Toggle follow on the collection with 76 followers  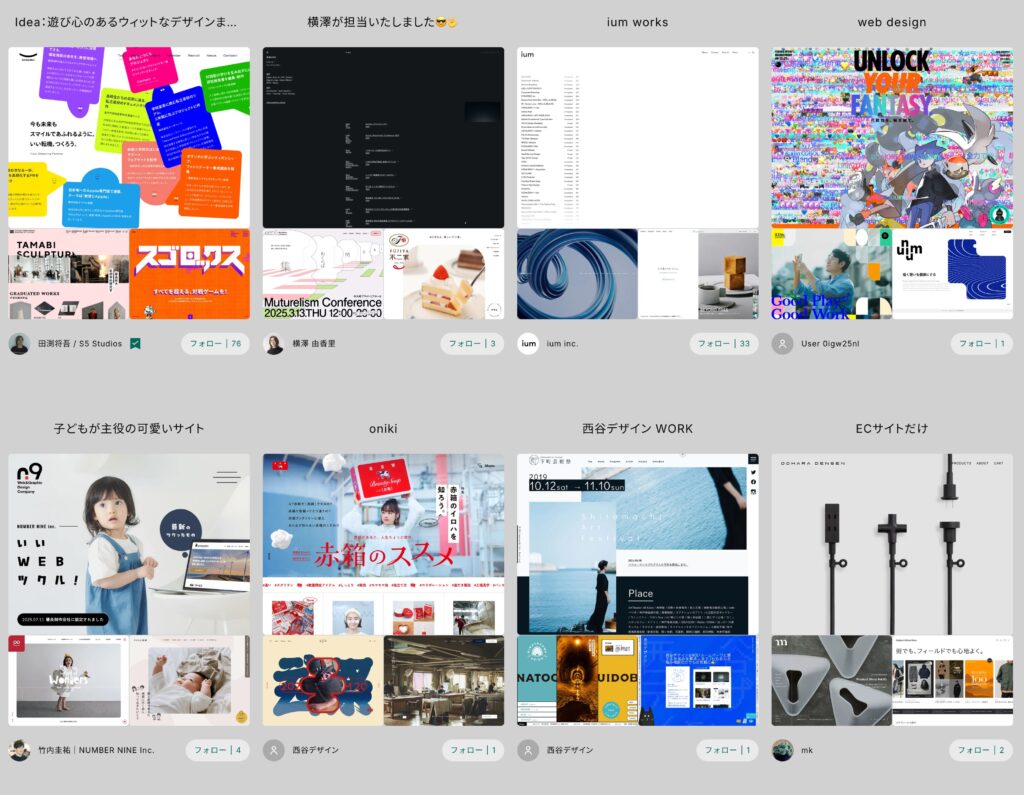coord(215,344)
